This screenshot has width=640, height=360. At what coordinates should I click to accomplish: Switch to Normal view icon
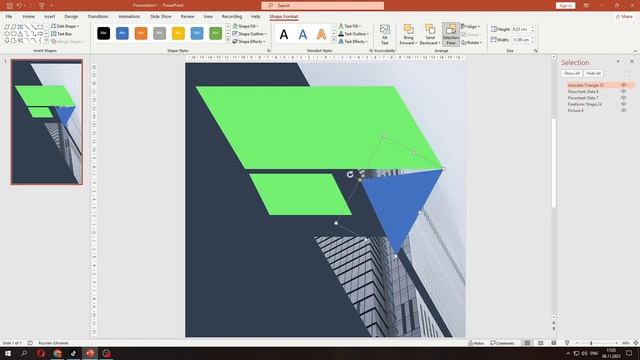(527, 343)
